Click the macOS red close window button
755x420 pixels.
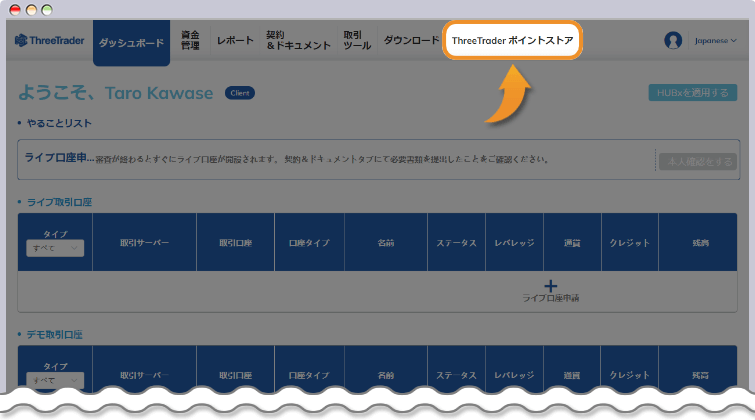tap(15, 10)
